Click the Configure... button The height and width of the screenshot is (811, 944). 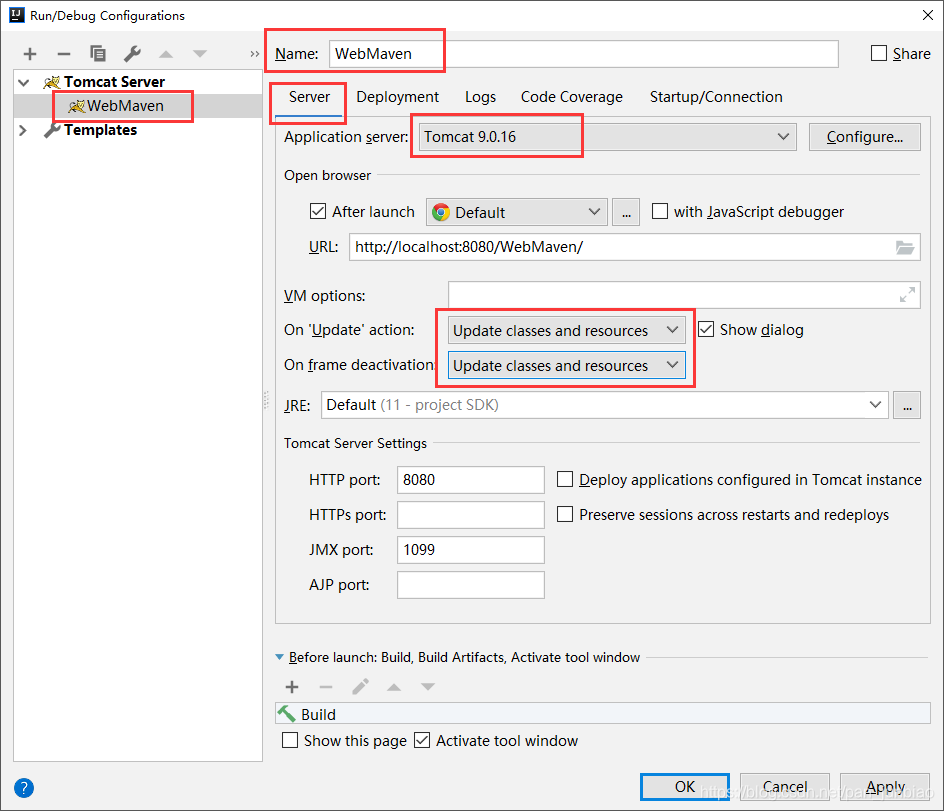click(x=865, y=137)
